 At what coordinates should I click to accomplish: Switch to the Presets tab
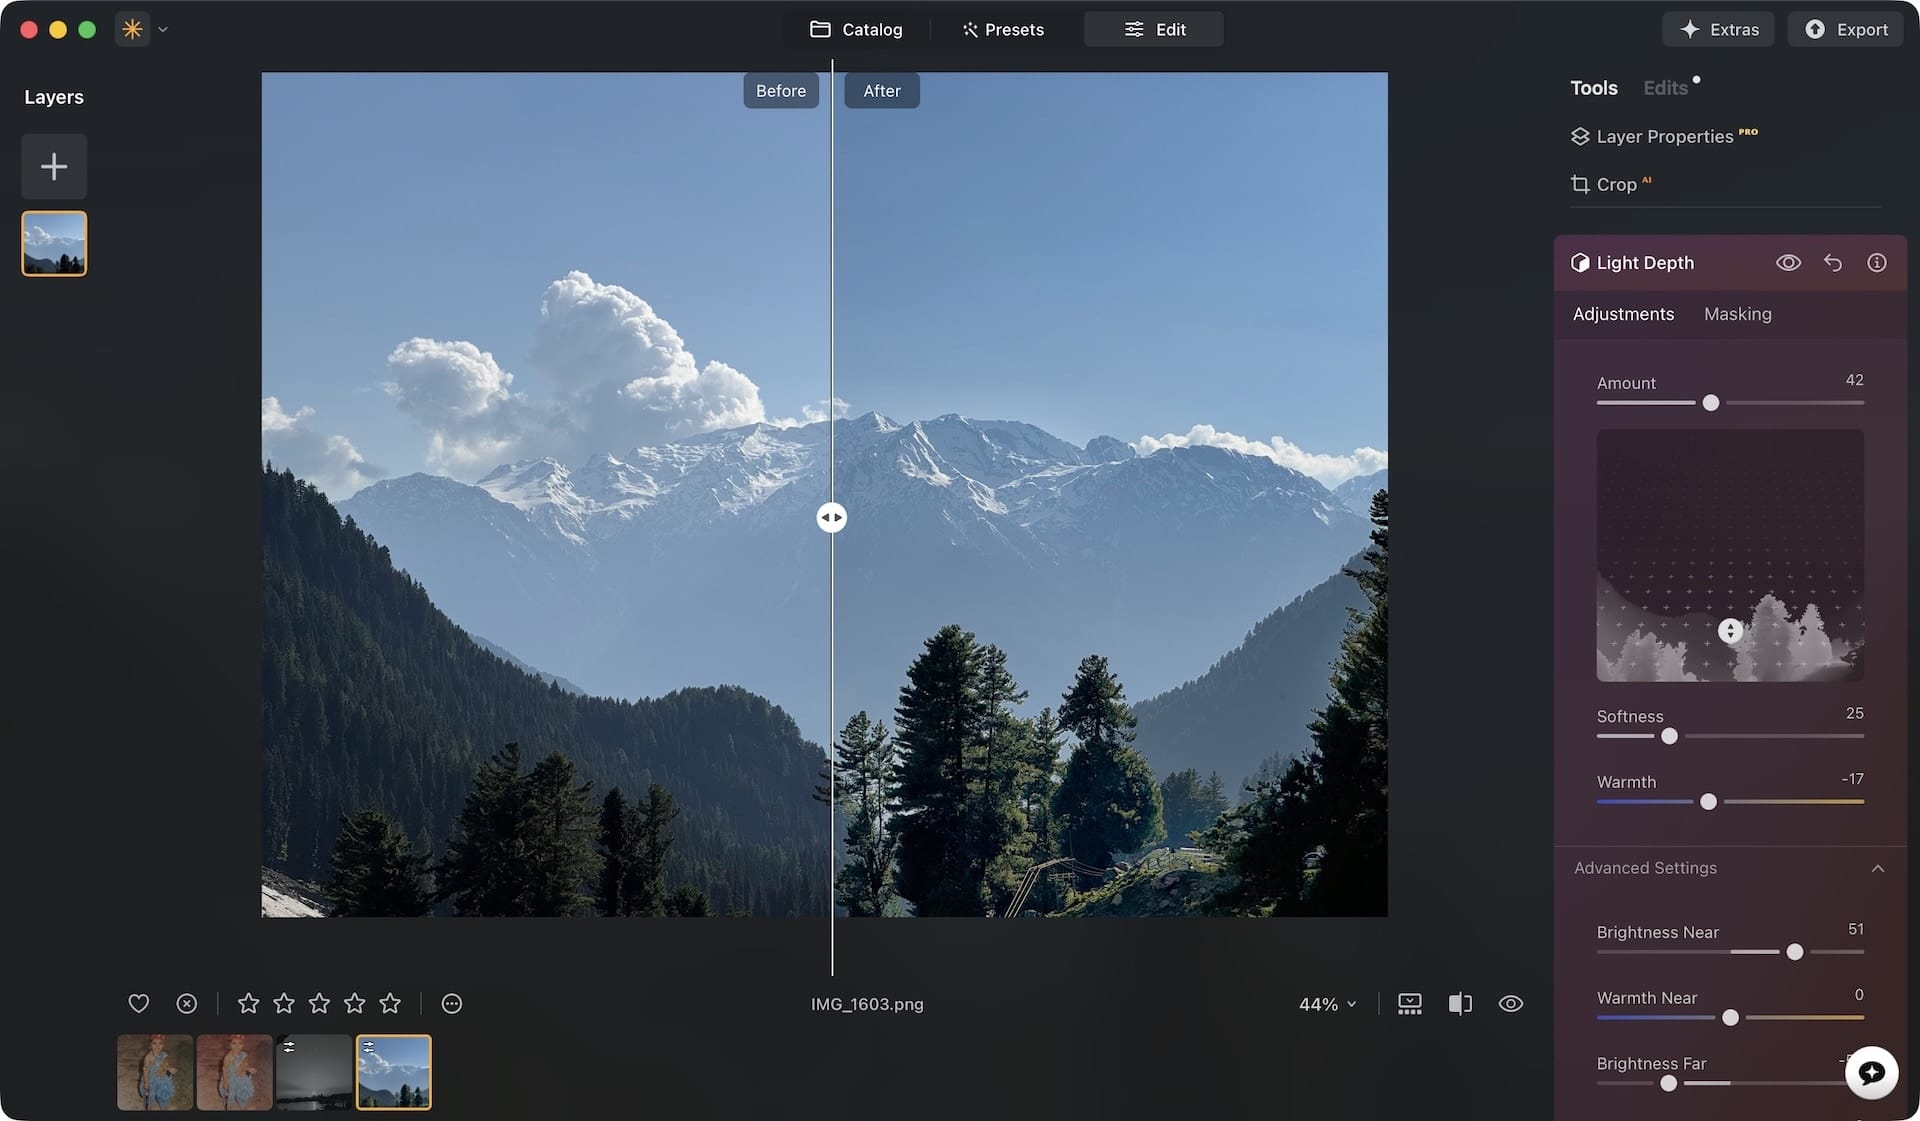[x=1003, y=30]
